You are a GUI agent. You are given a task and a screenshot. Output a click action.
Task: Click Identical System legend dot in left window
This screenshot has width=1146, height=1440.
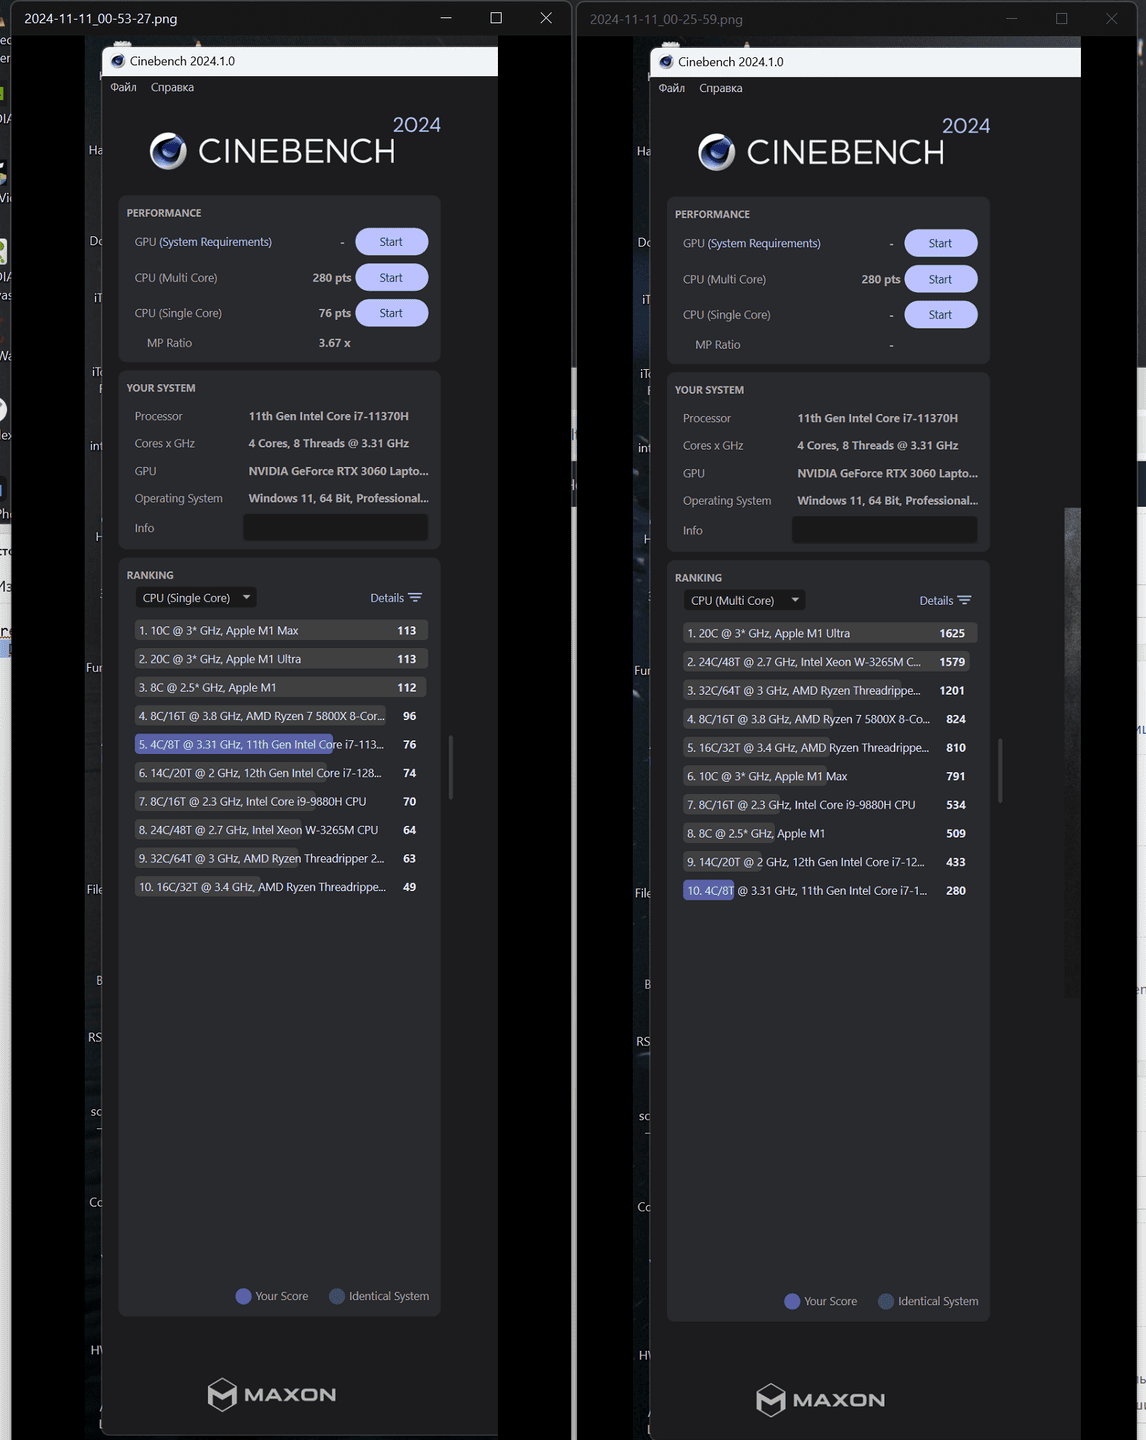pyautogui.click(x=337, y=1296)
